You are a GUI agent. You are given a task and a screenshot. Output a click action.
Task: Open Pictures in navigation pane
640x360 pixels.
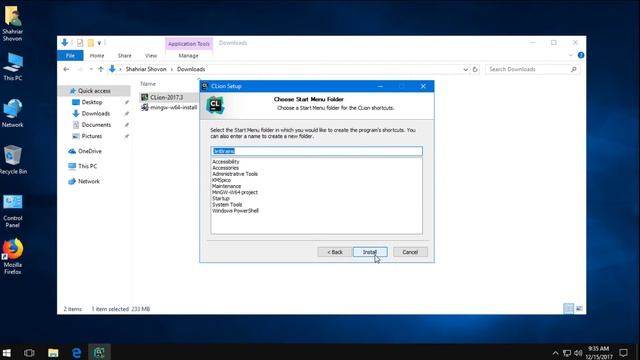point(91,136)
